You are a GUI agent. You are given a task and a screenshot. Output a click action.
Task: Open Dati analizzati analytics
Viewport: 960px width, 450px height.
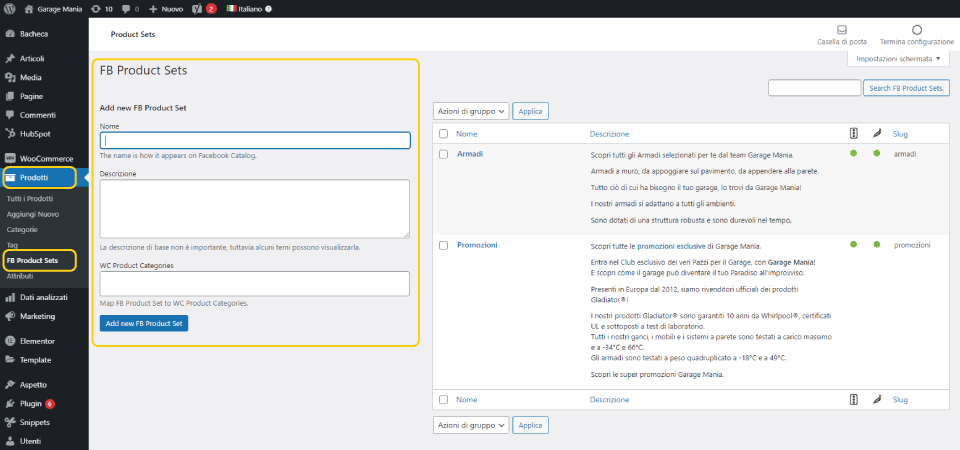[x=43, y=298]
